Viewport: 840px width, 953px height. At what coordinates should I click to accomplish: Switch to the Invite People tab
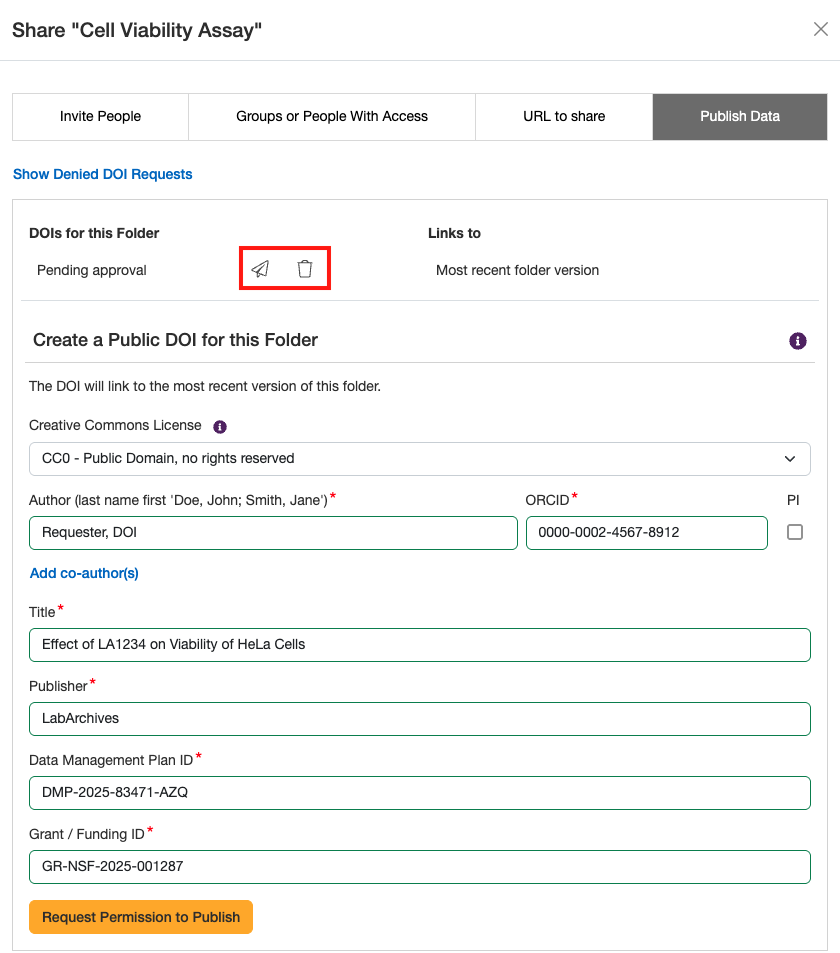tap(99, 116)
